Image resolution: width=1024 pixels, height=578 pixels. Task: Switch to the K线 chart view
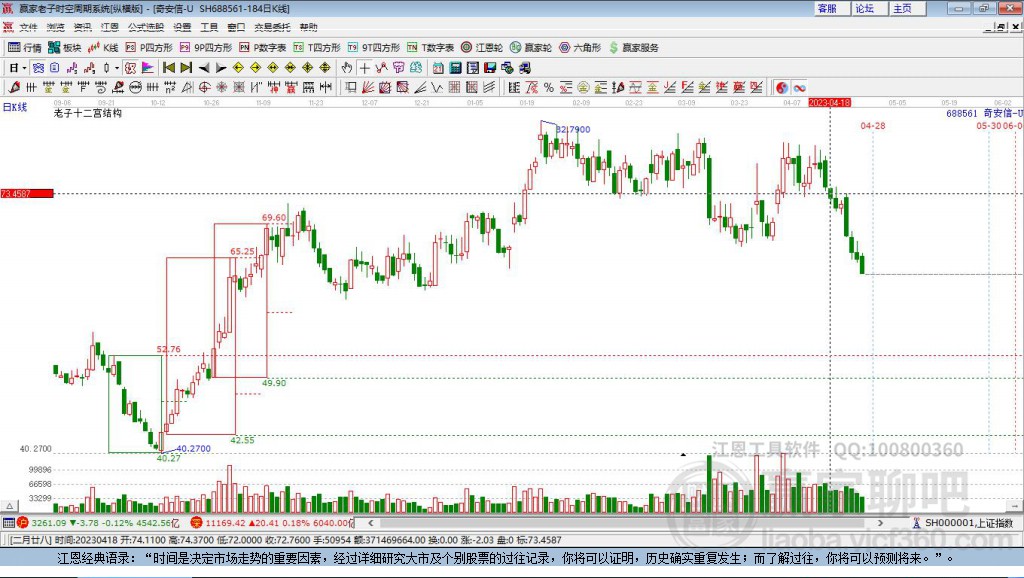coord(103,48)
